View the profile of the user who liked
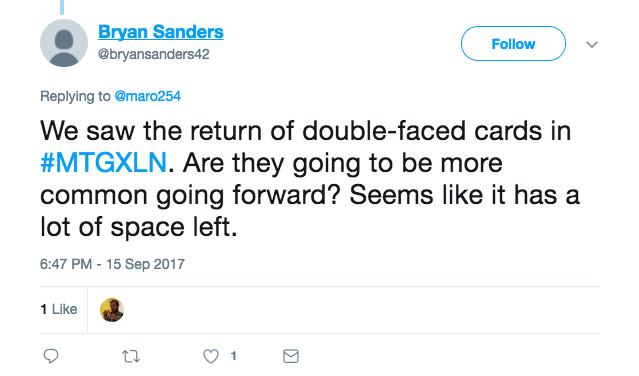The height and width of the screenshot is (376, 639). (x=112, y=310)
